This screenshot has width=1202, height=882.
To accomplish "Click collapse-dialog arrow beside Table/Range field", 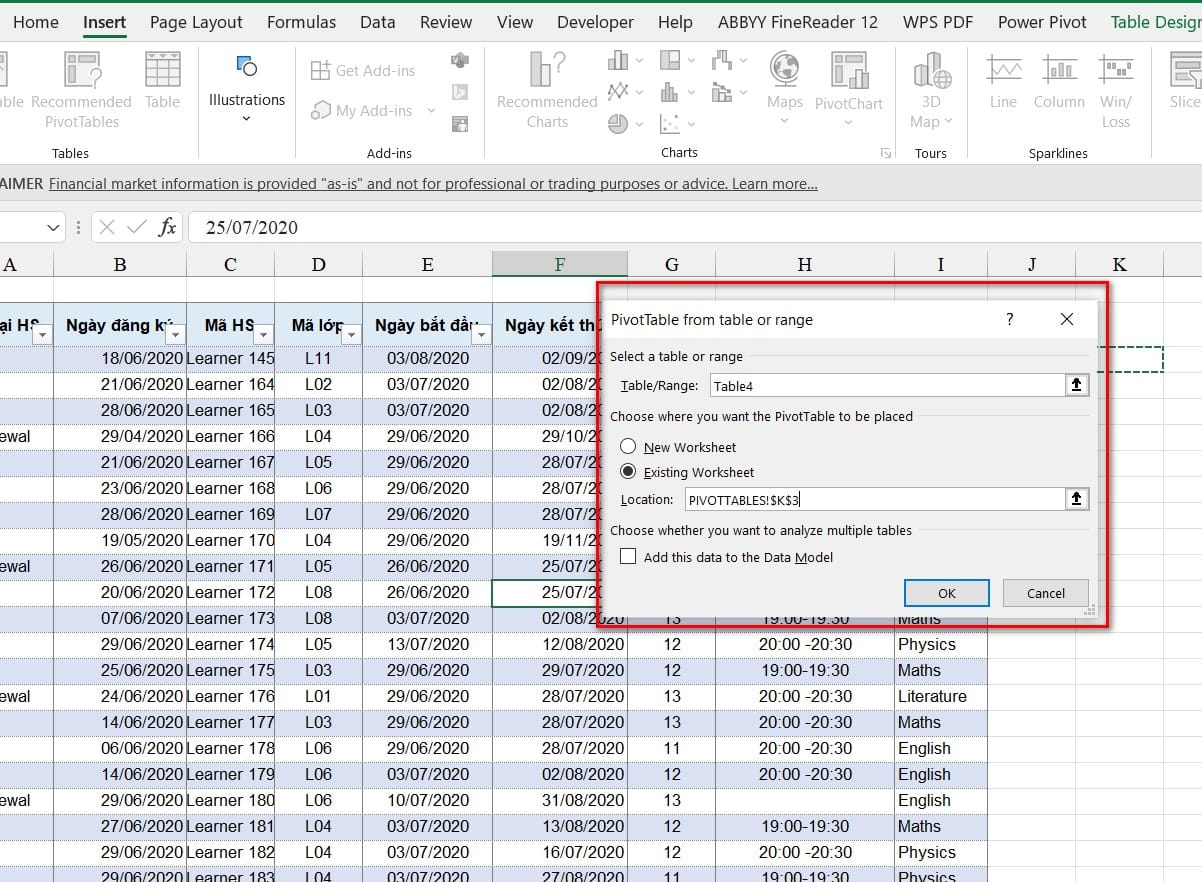I will pyautogui.click(x=1076, y=385).
